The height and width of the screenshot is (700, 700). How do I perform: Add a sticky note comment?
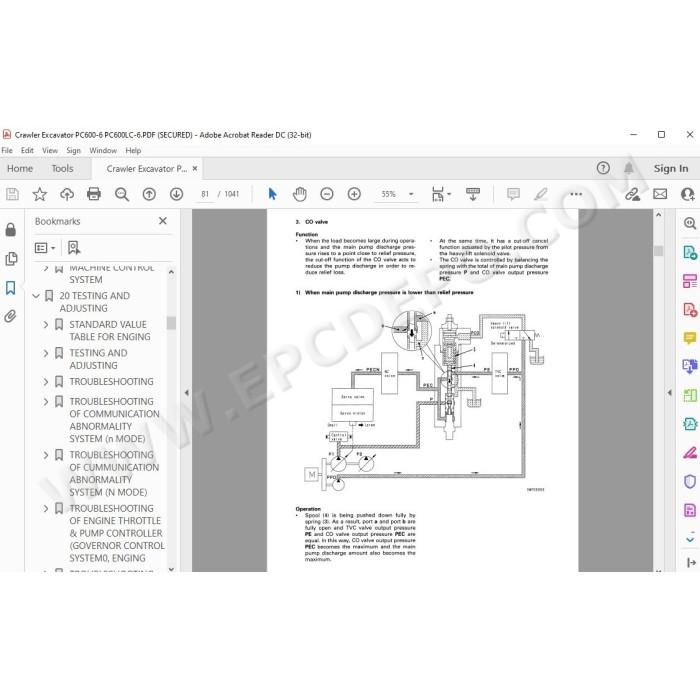click(x=513, y=194)
